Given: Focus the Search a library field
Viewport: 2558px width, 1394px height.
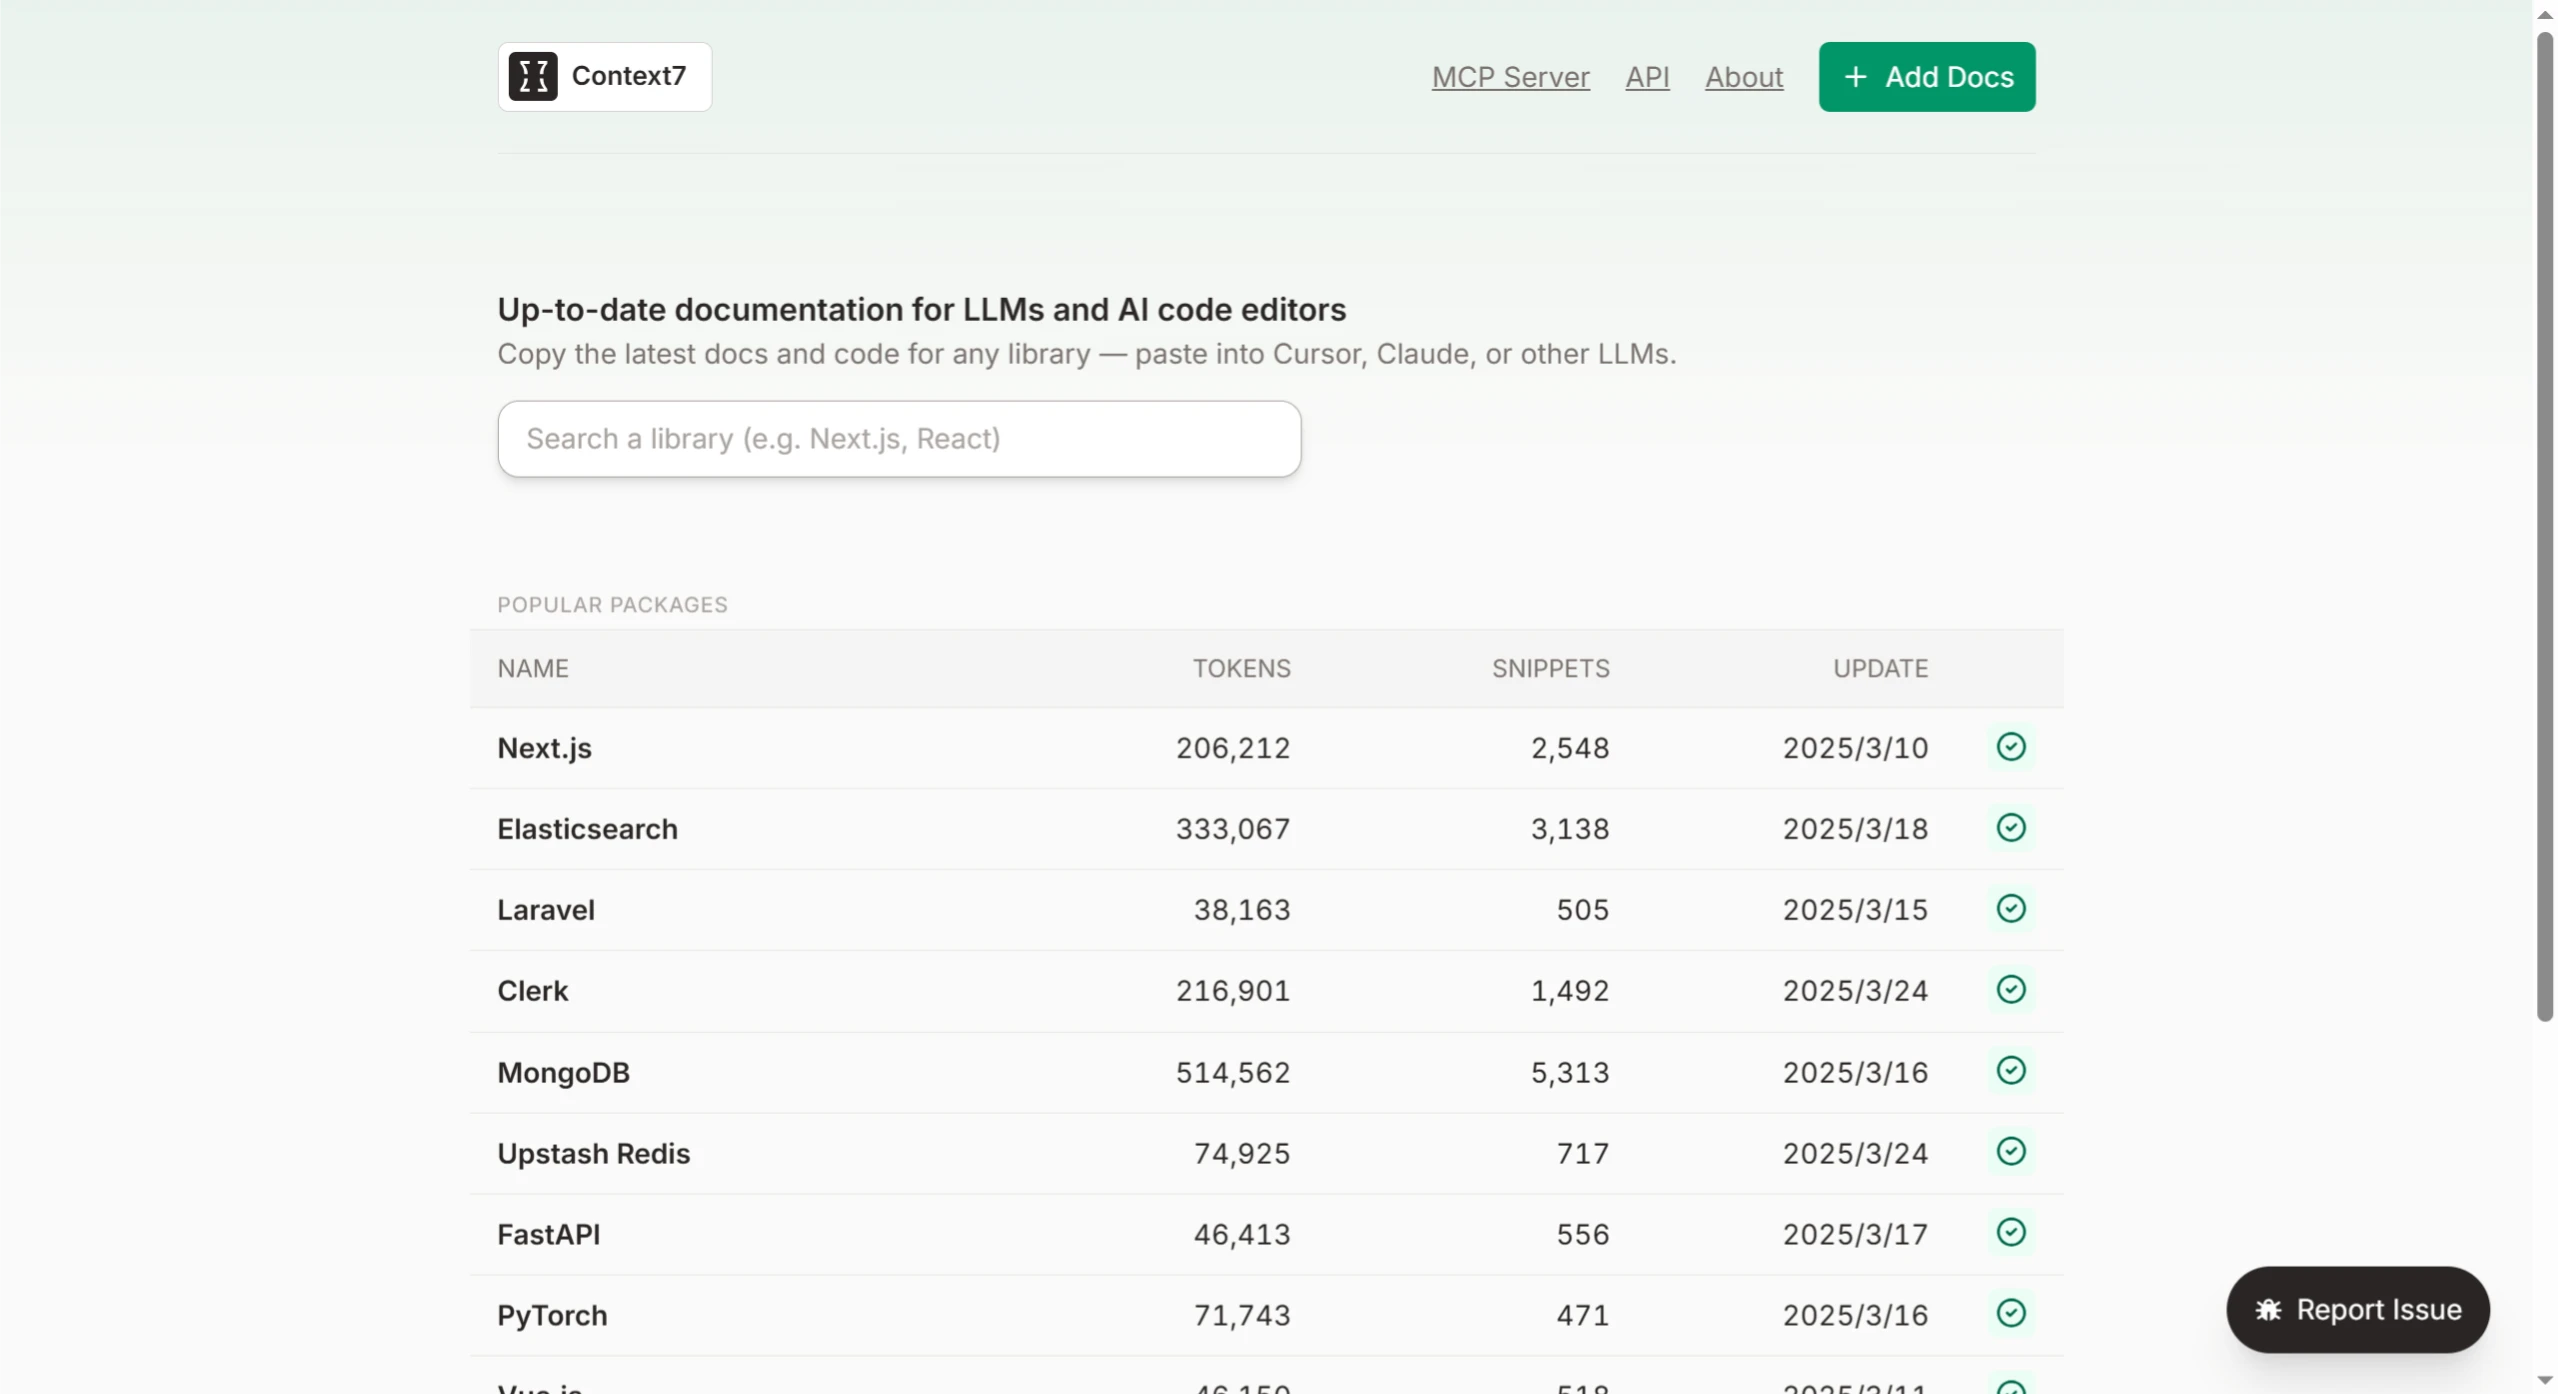Looking at the screenshot, I should tap(899, 439).
